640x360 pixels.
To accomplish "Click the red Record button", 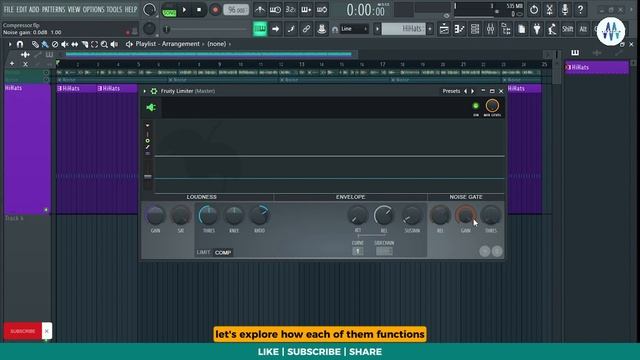I will [x=215, y=10].
